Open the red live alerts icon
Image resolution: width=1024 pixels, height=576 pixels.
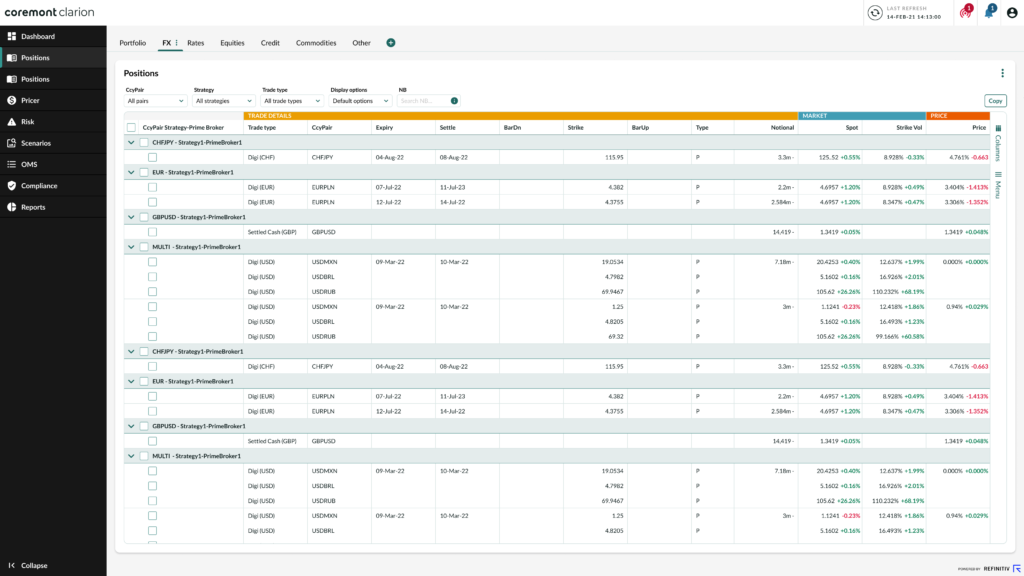[x=965, y=13]
